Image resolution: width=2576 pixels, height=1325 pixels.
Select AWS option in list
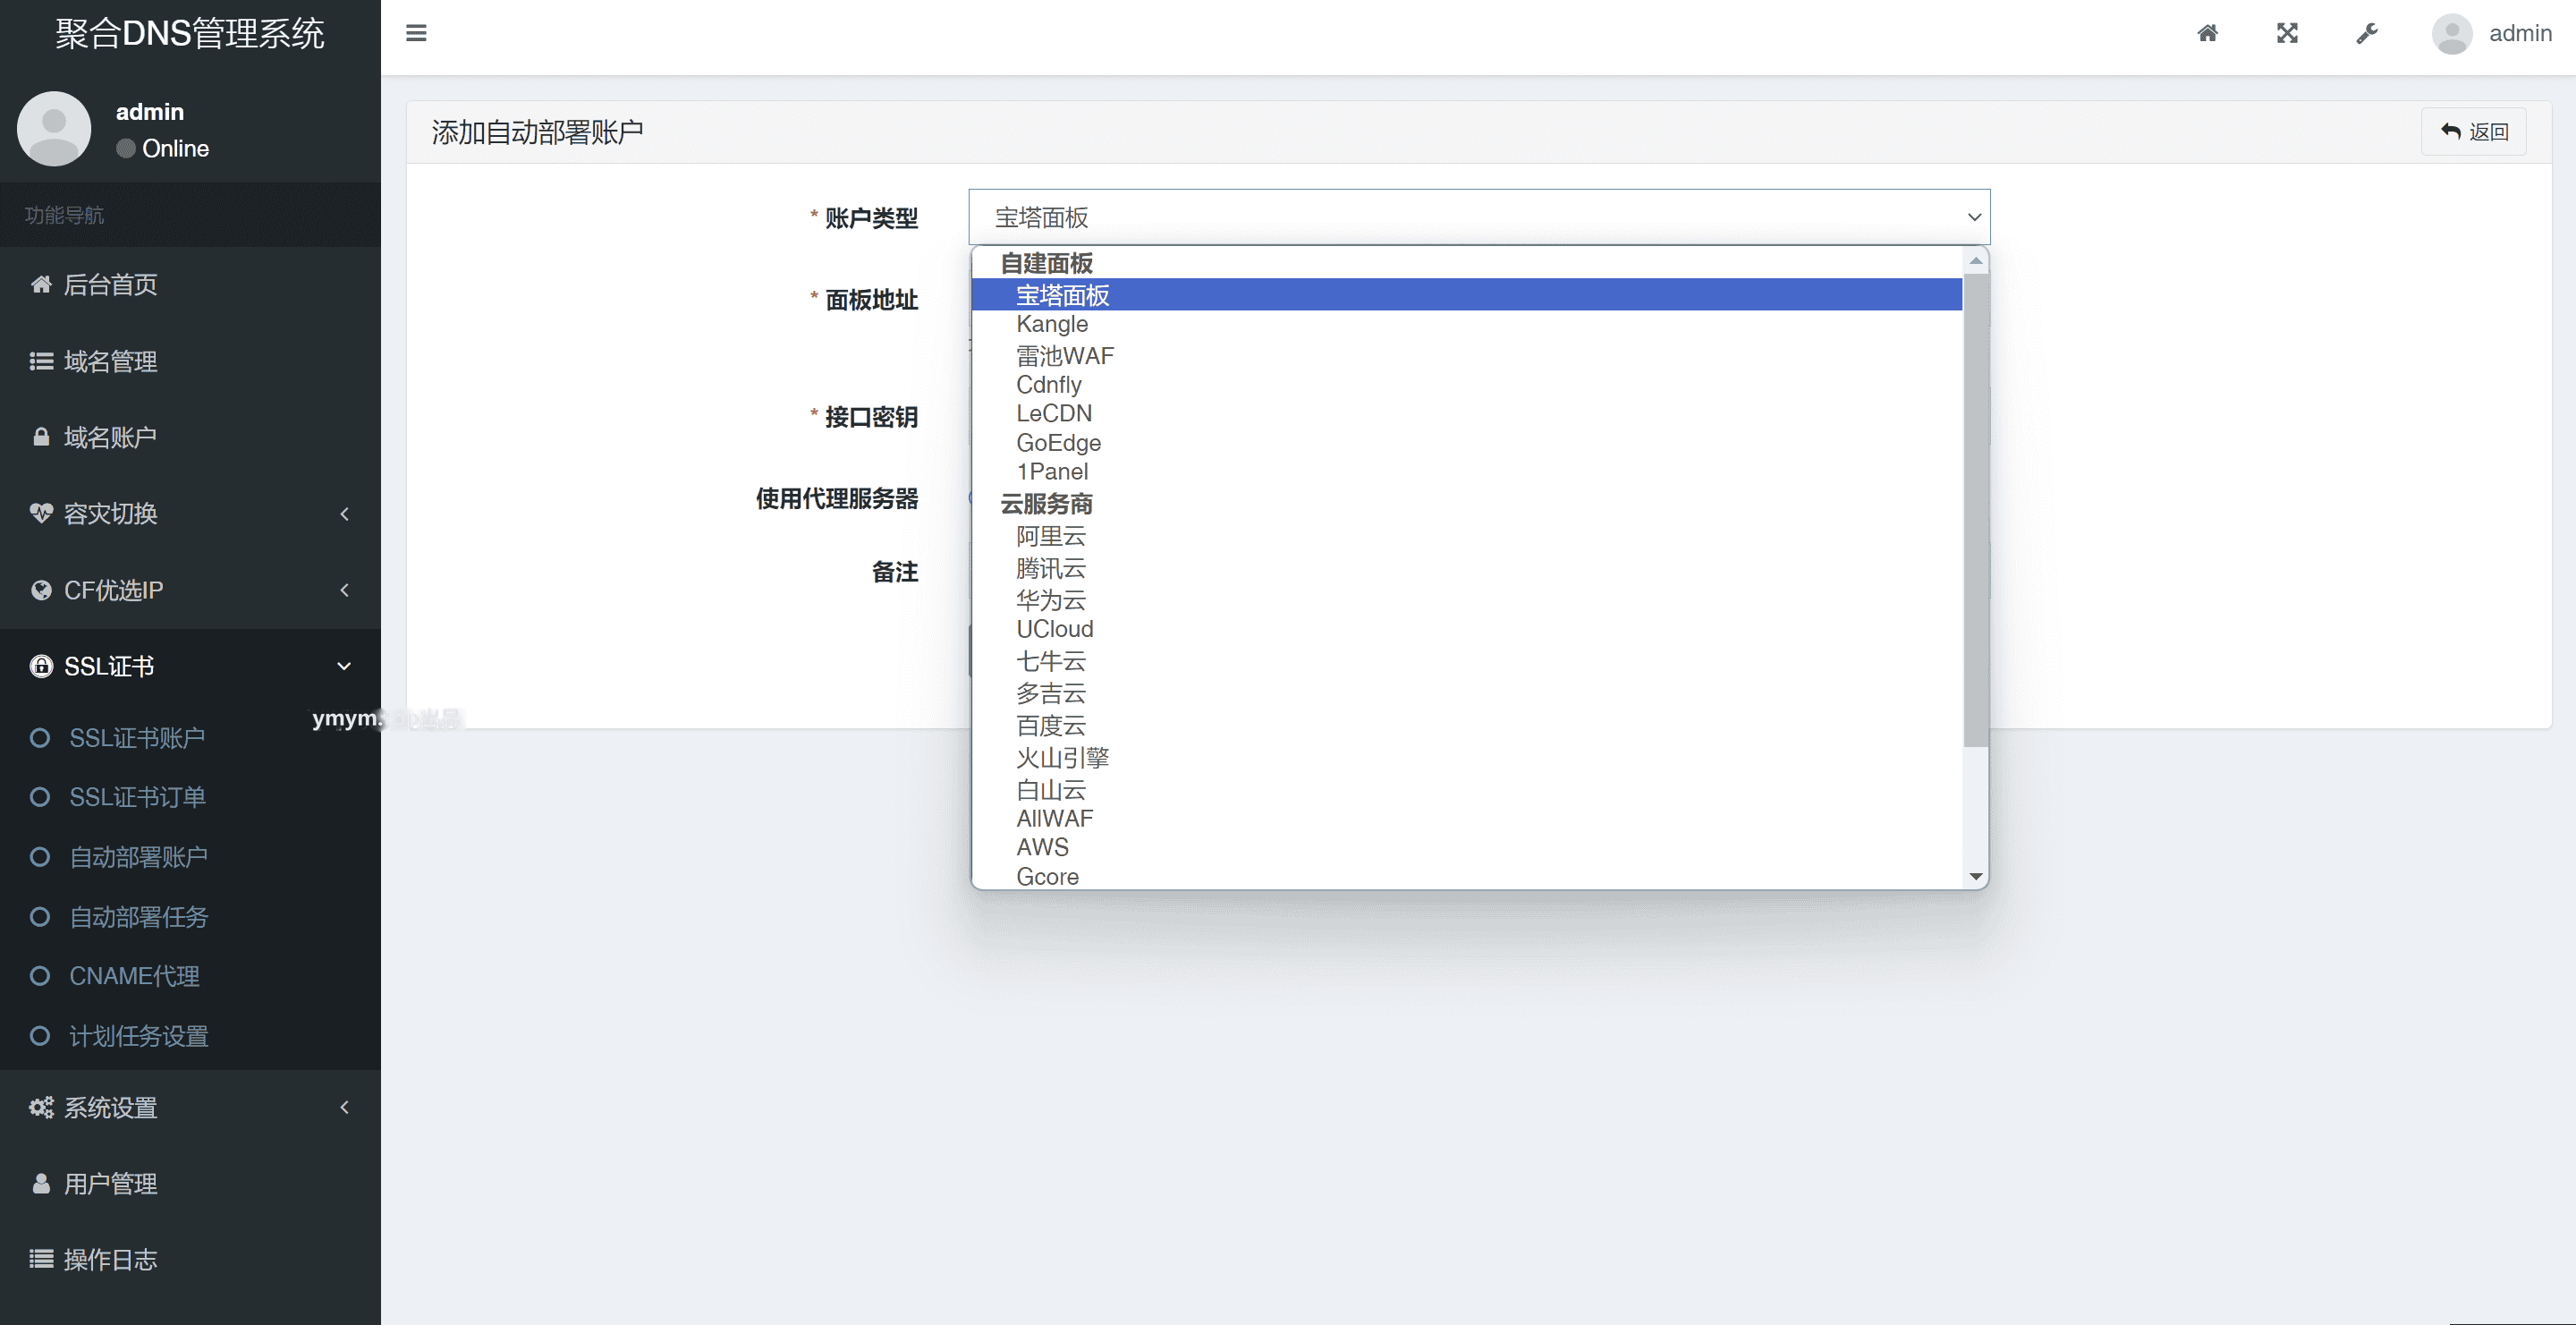(x=1466, y=847)
